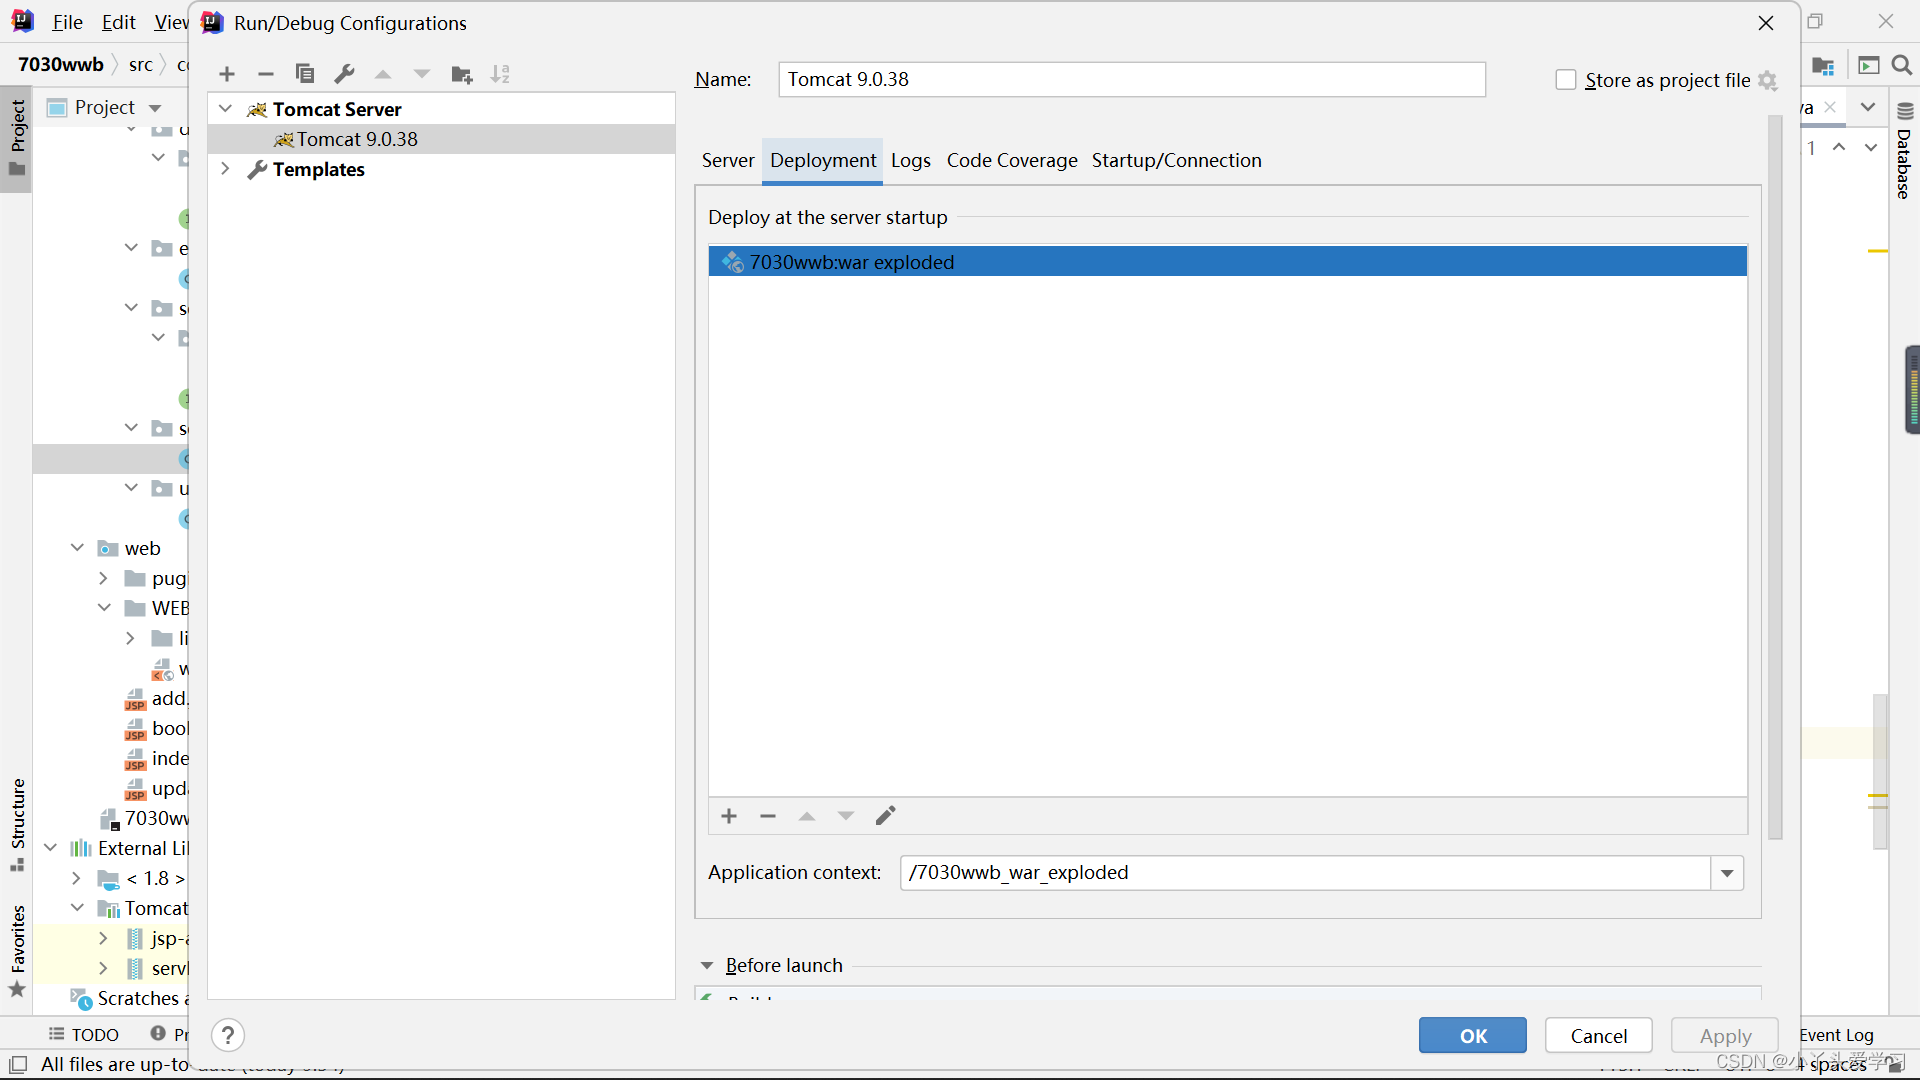Click the 7030wwb breadcrumb
The height and width of the screenshot is (1080, 1920).
[61, 64]
